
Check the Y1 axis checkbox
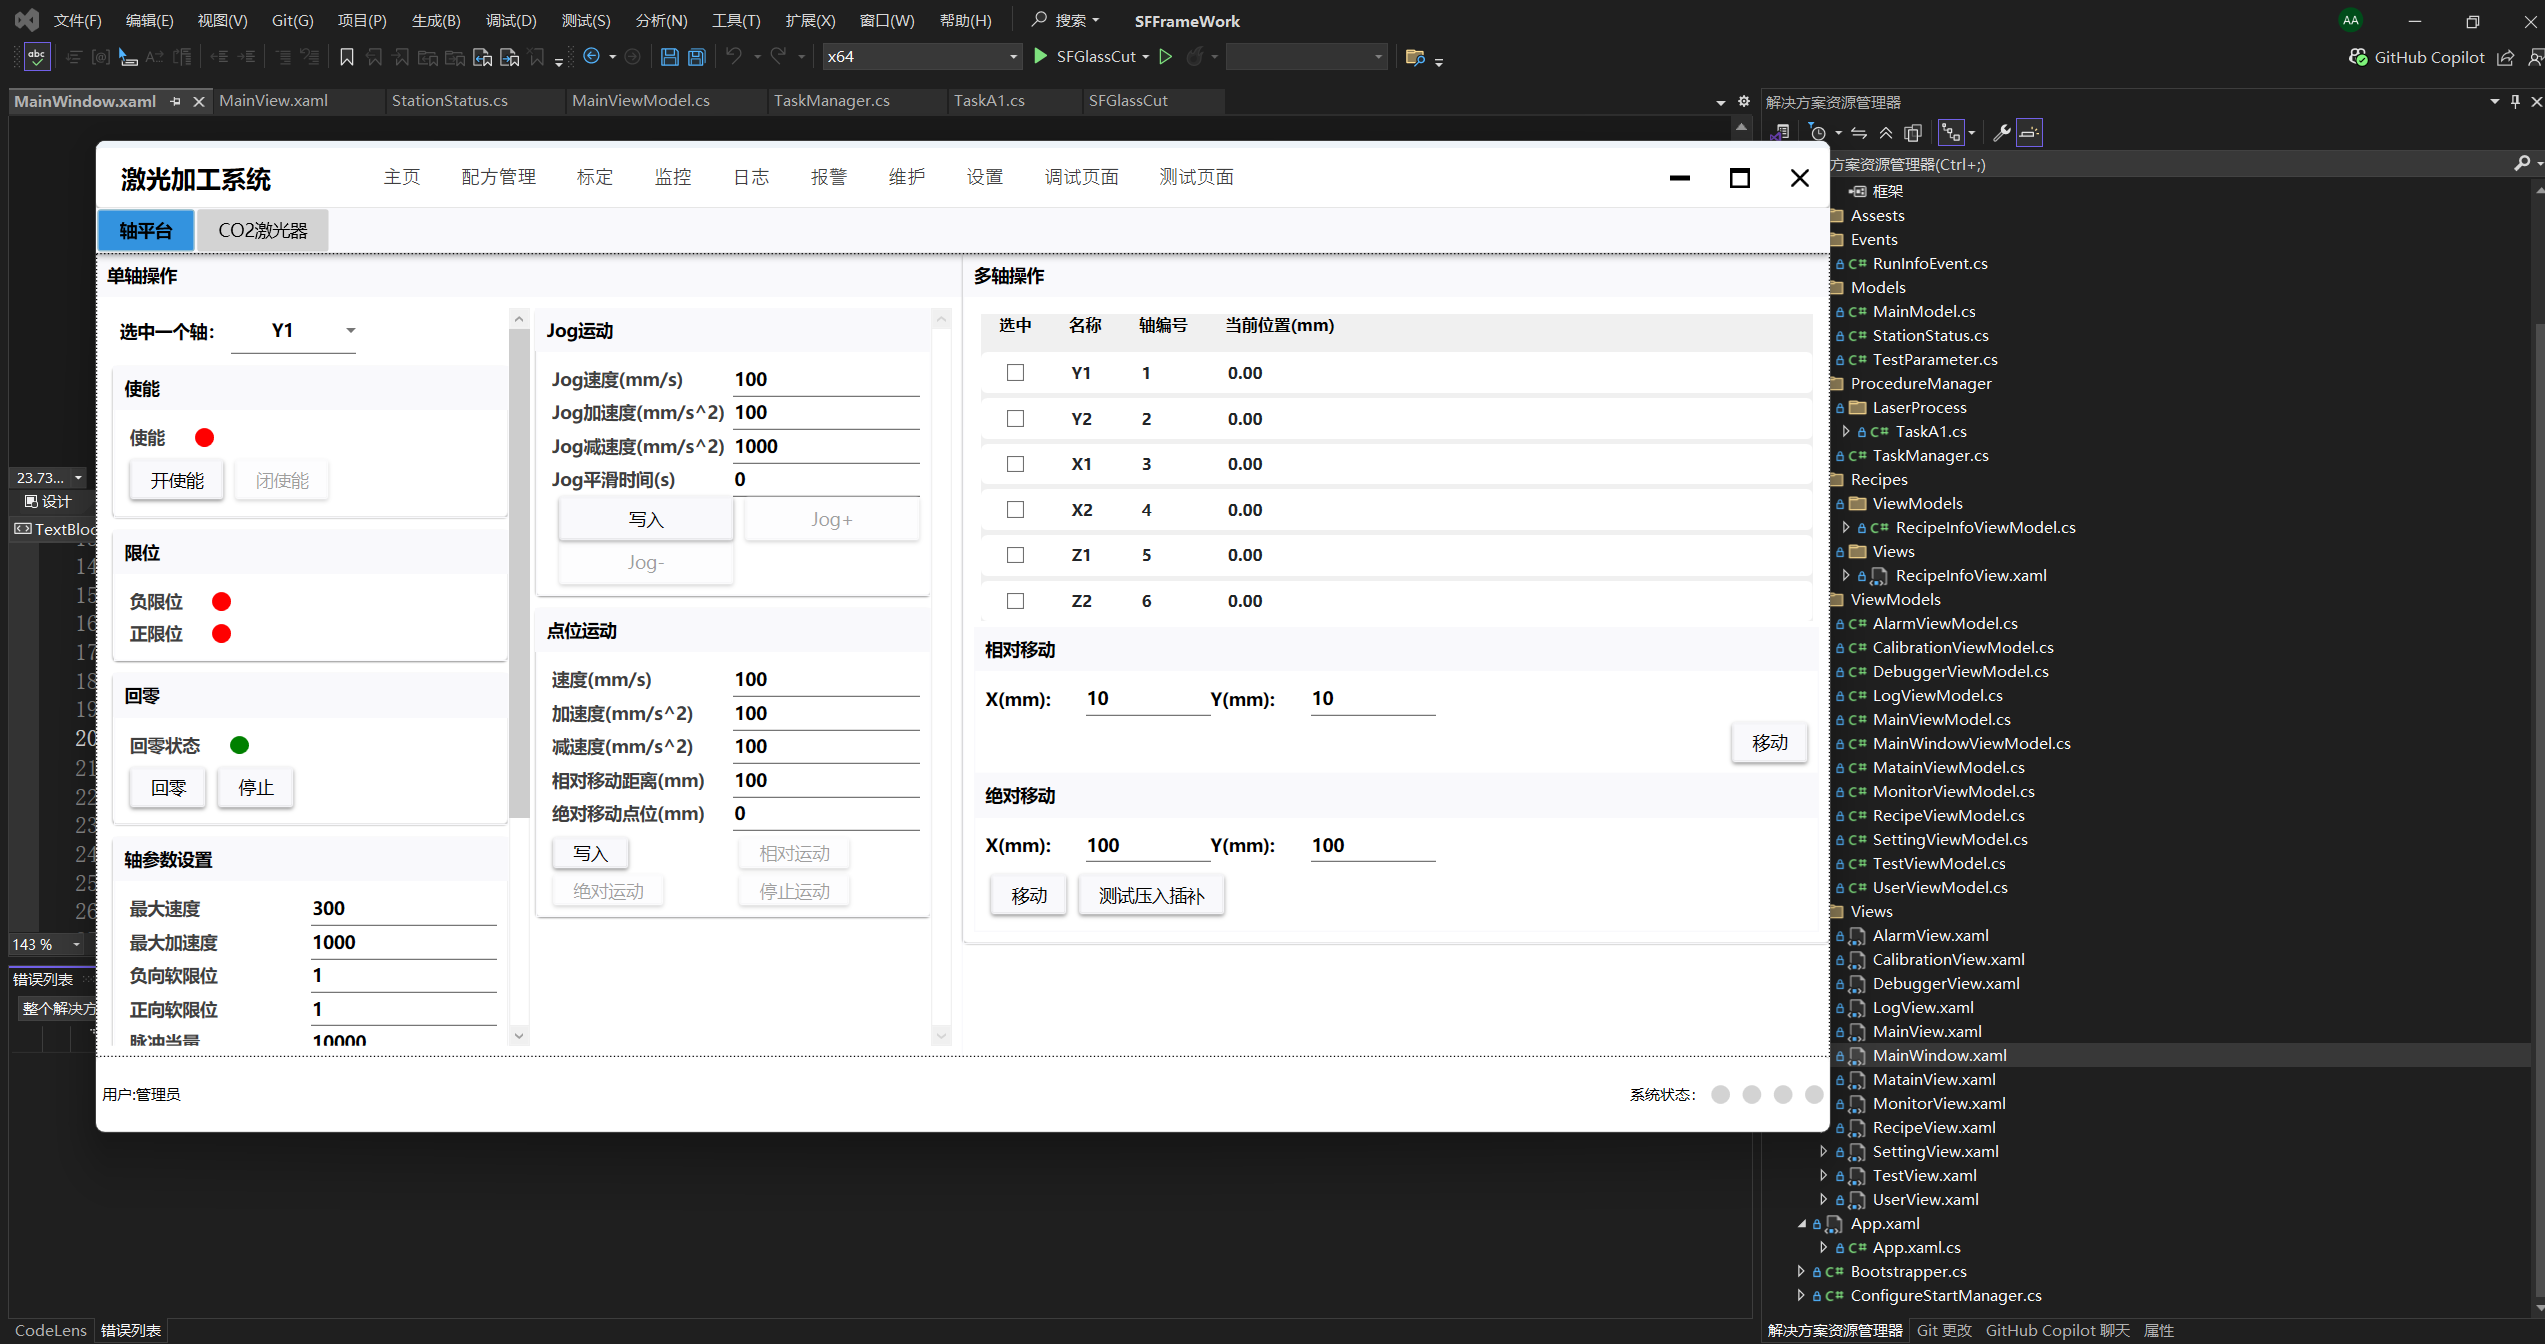(1015, 373)
